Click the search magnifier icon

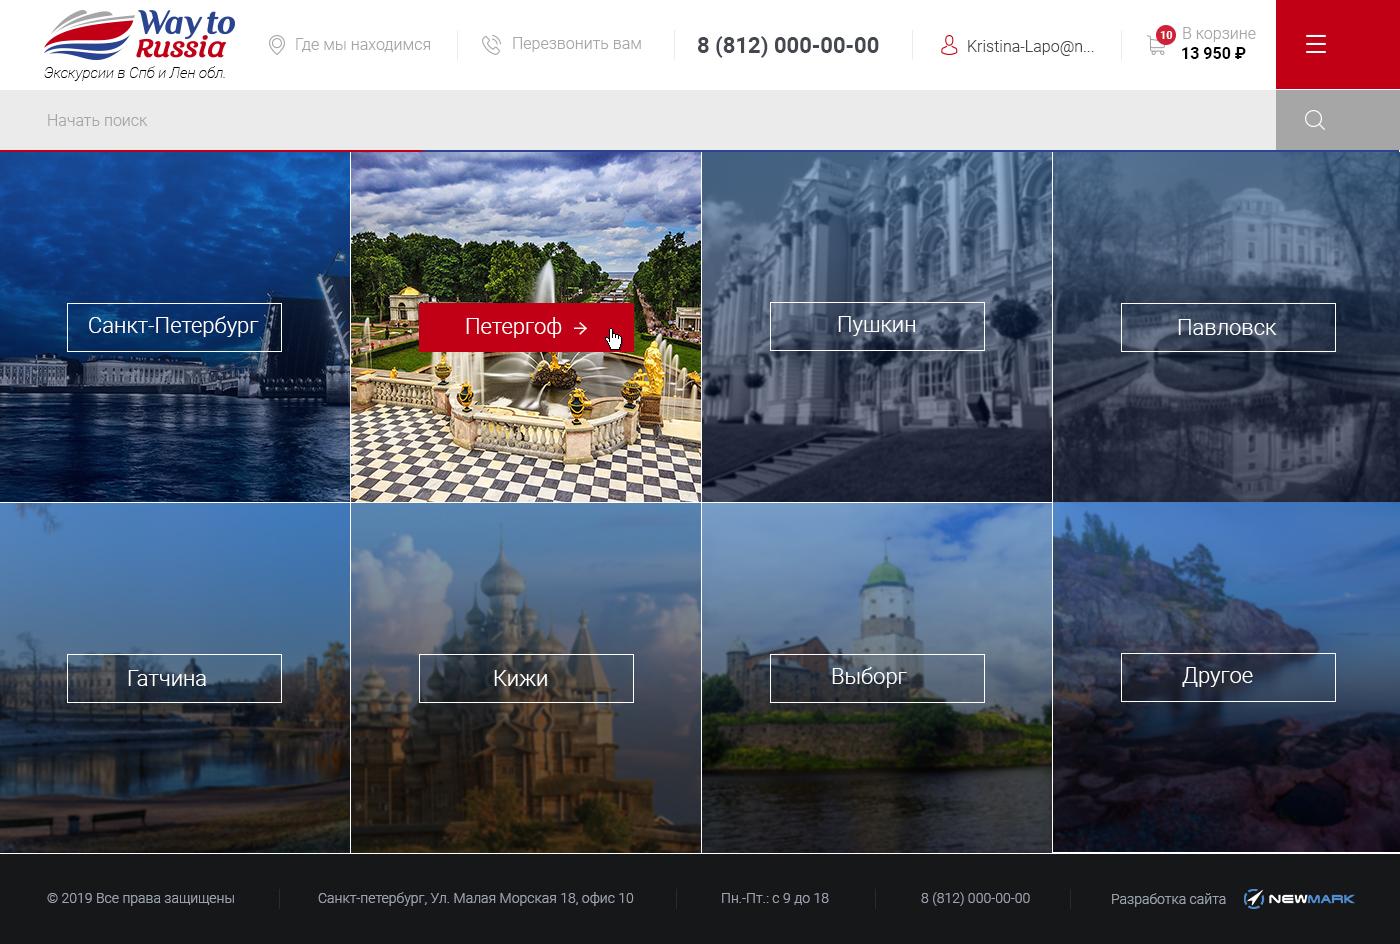(x=1315, y=120)
